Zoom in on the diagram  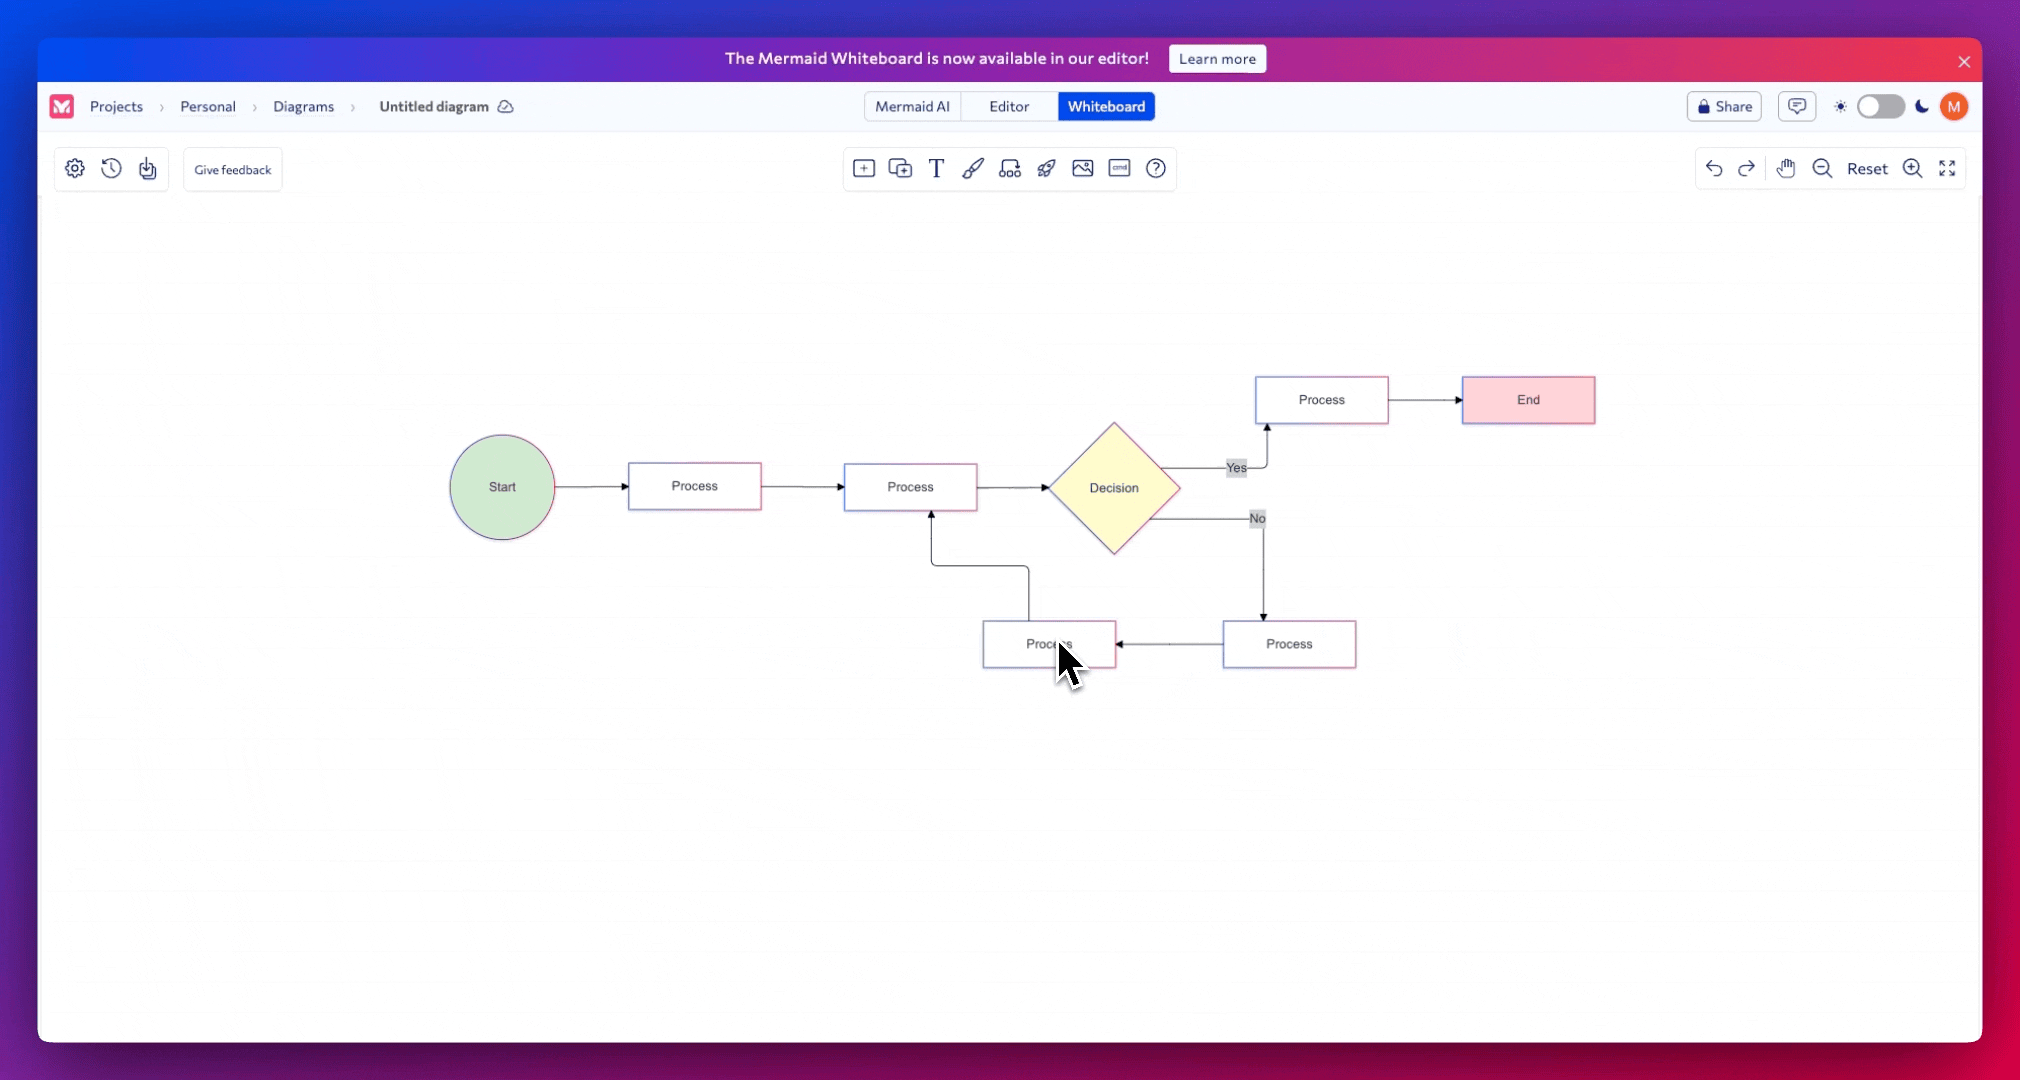1912,168
